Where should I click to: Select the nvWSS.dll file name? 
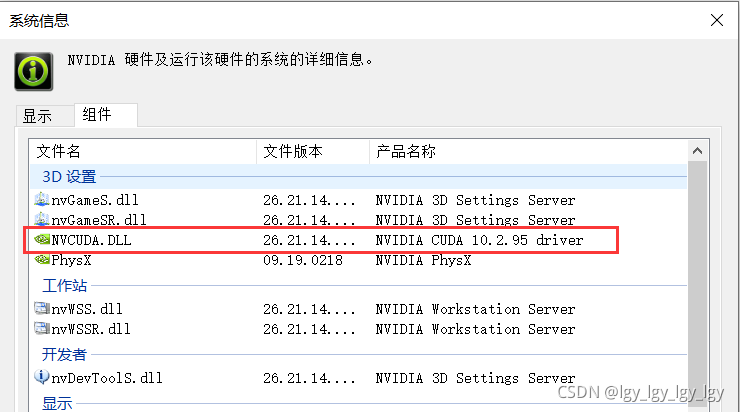click(x=87, y=309)
